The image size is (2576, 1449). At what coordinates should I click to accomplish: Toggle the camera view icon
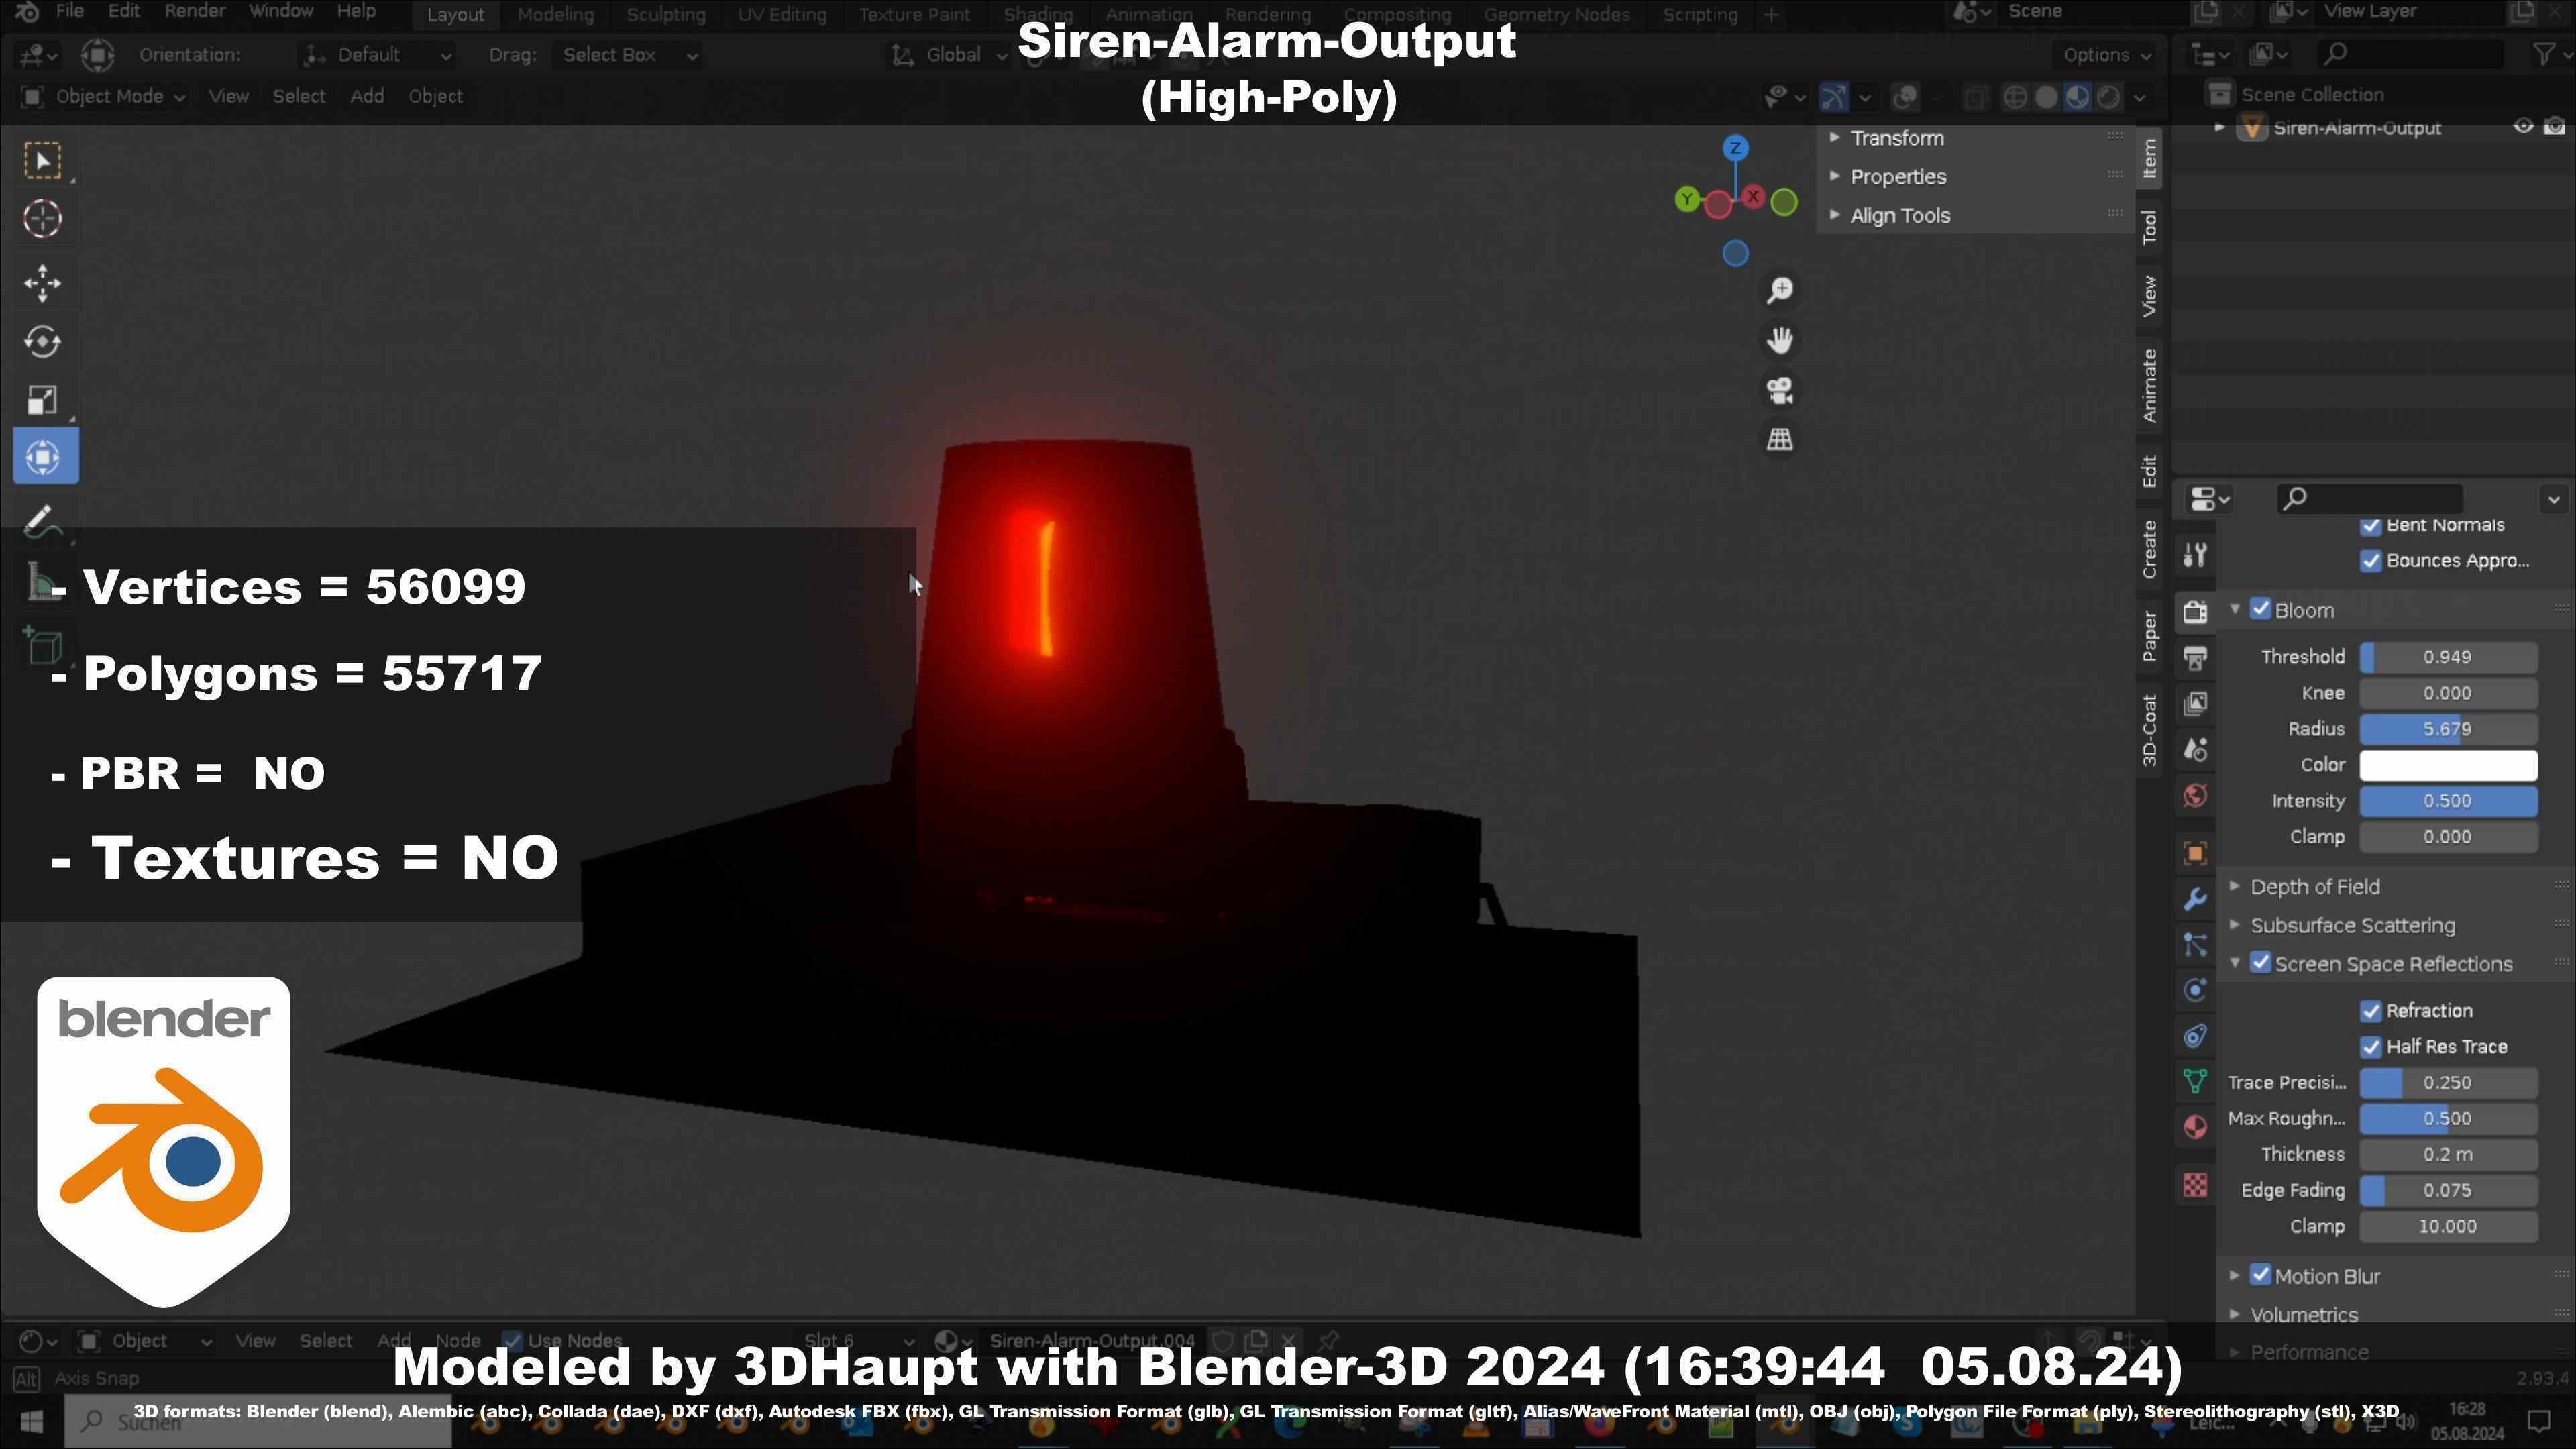pyautogui.click(x=1780, y=390)
